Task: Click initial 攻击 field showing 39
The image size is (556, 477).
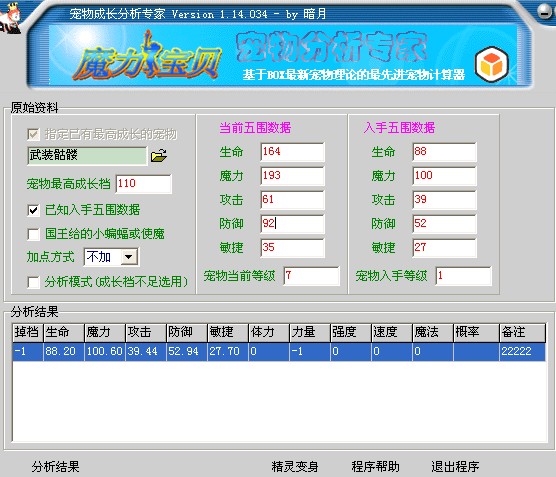Action: 444,200
